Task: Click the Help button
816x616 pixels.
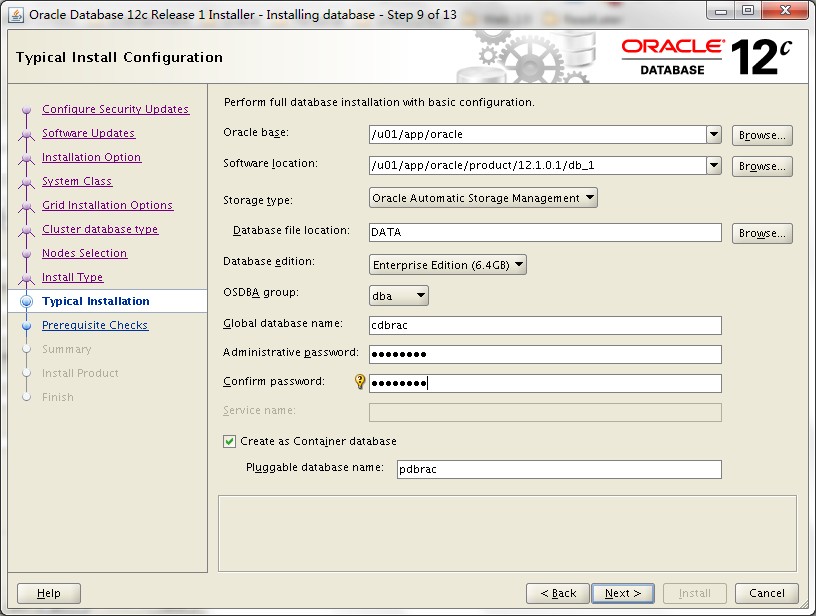Action: click(49, 593)
